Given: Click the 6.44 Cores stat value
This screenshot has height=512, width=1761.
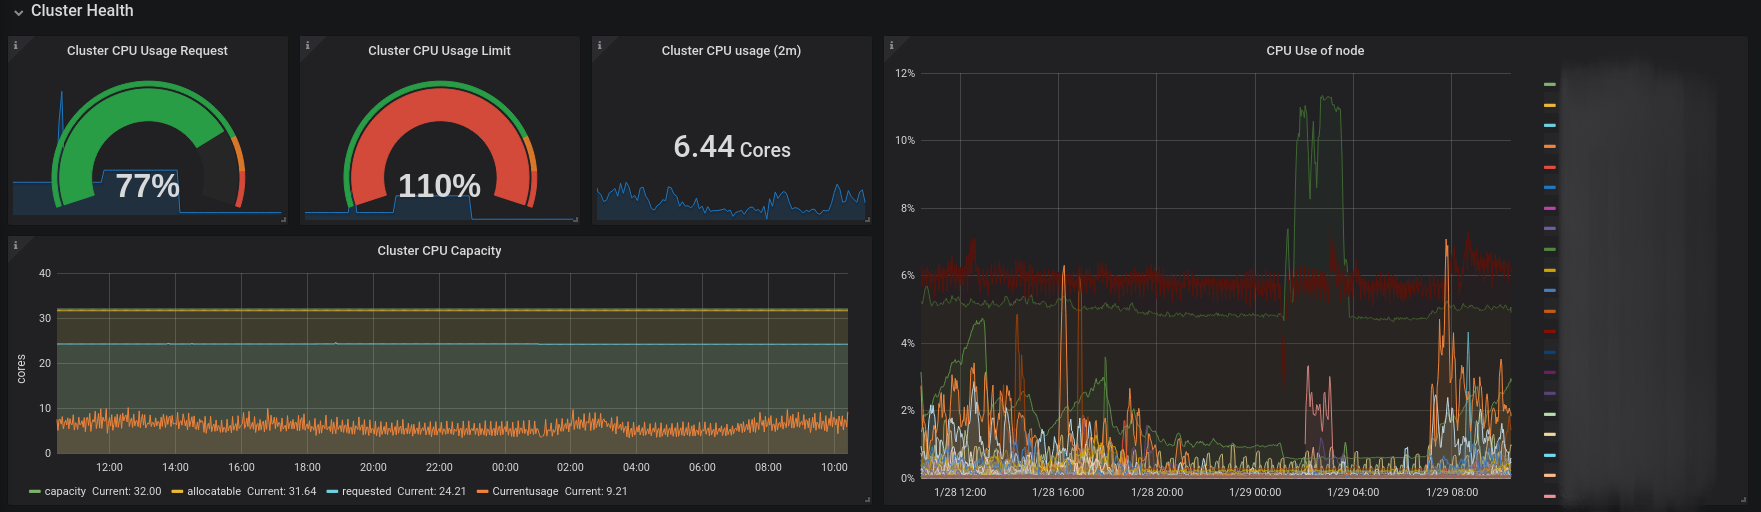Looking at the screenshot, I should (731, 148).
